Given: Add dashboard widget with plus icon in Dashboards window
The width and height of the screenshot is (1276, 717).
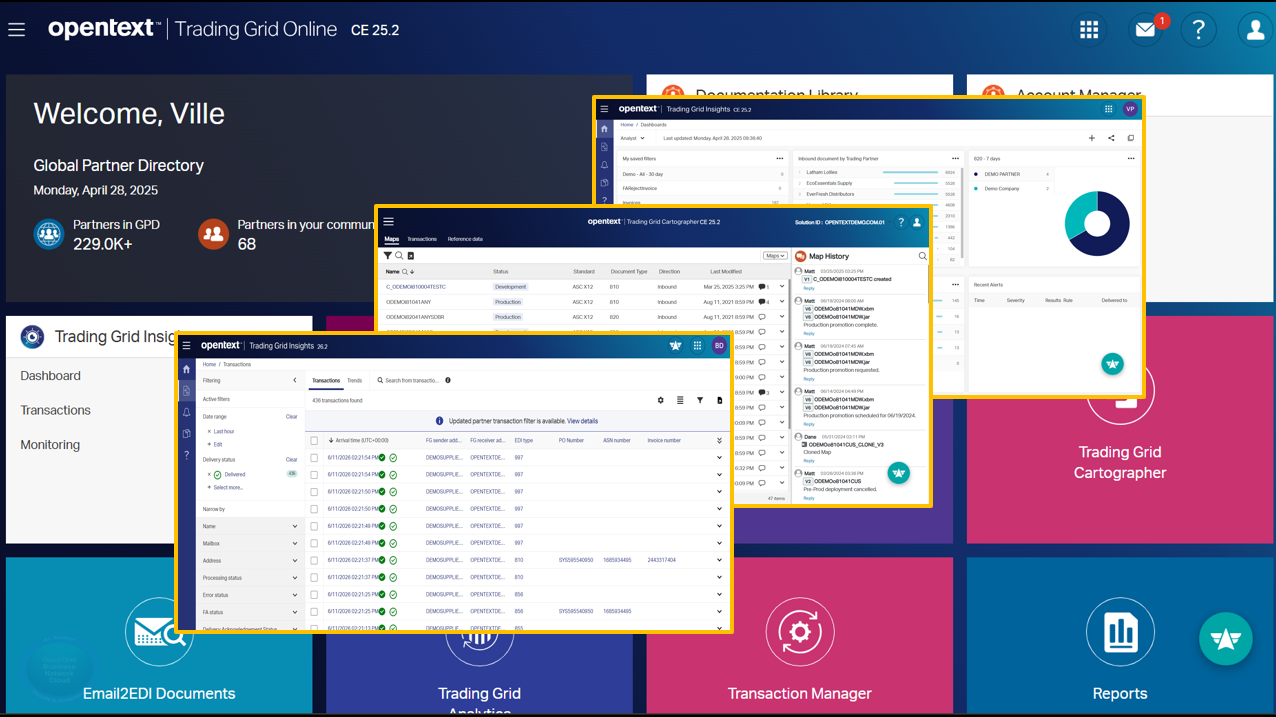Looking at the screenshot, I should point(1091,139).
